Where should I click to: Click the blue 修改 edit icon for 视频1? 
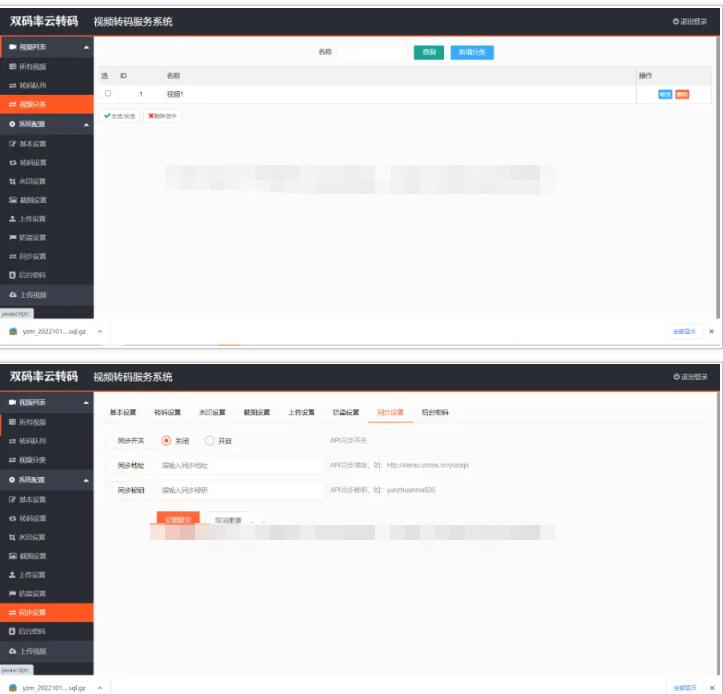(x=665, y=94)
